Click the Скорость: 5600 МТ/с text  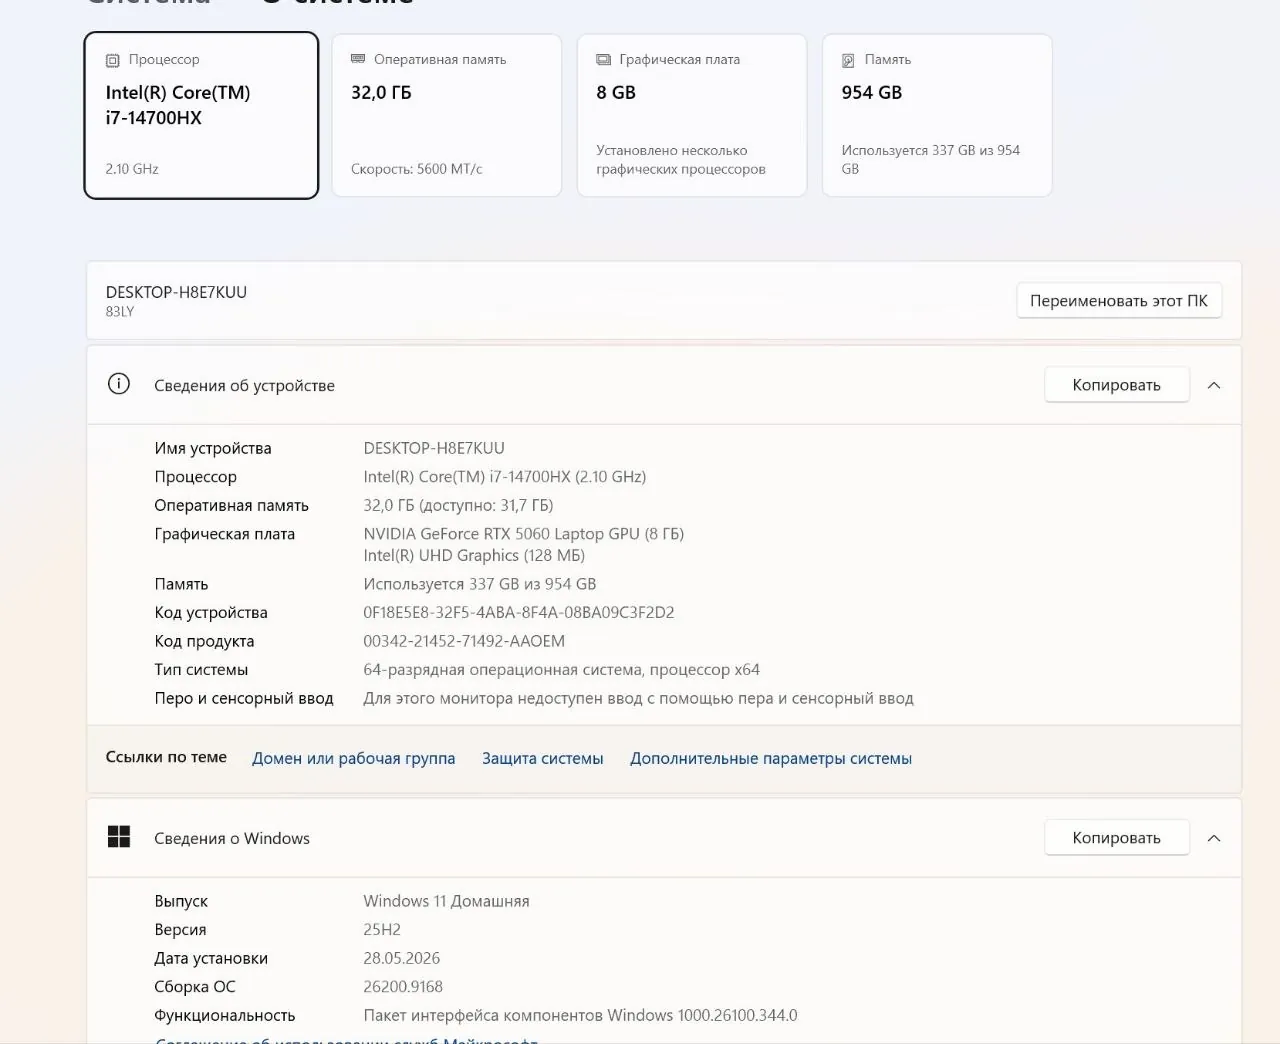pos(416,169)
